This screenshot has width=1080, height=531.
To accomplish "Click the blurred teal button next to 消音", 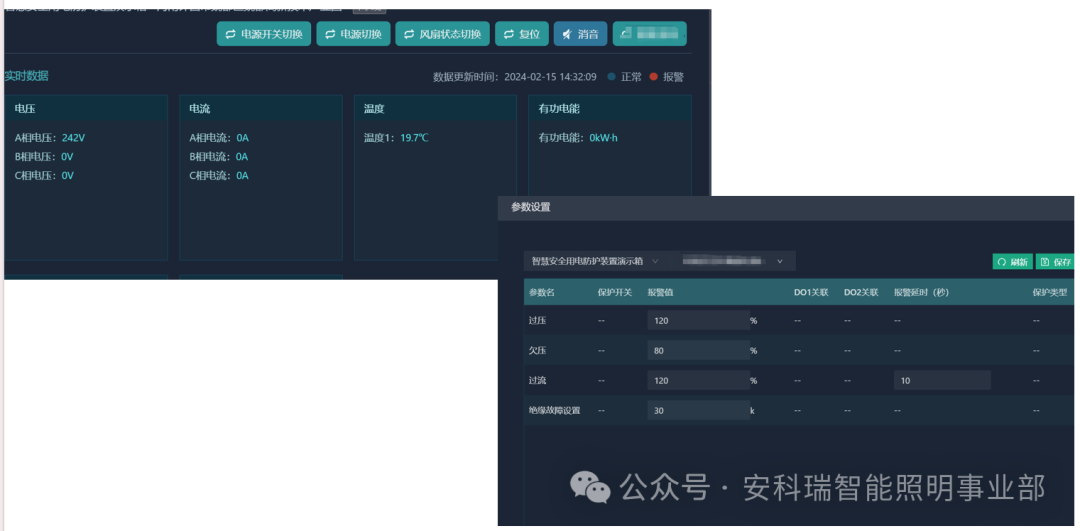I will point(650,34).
